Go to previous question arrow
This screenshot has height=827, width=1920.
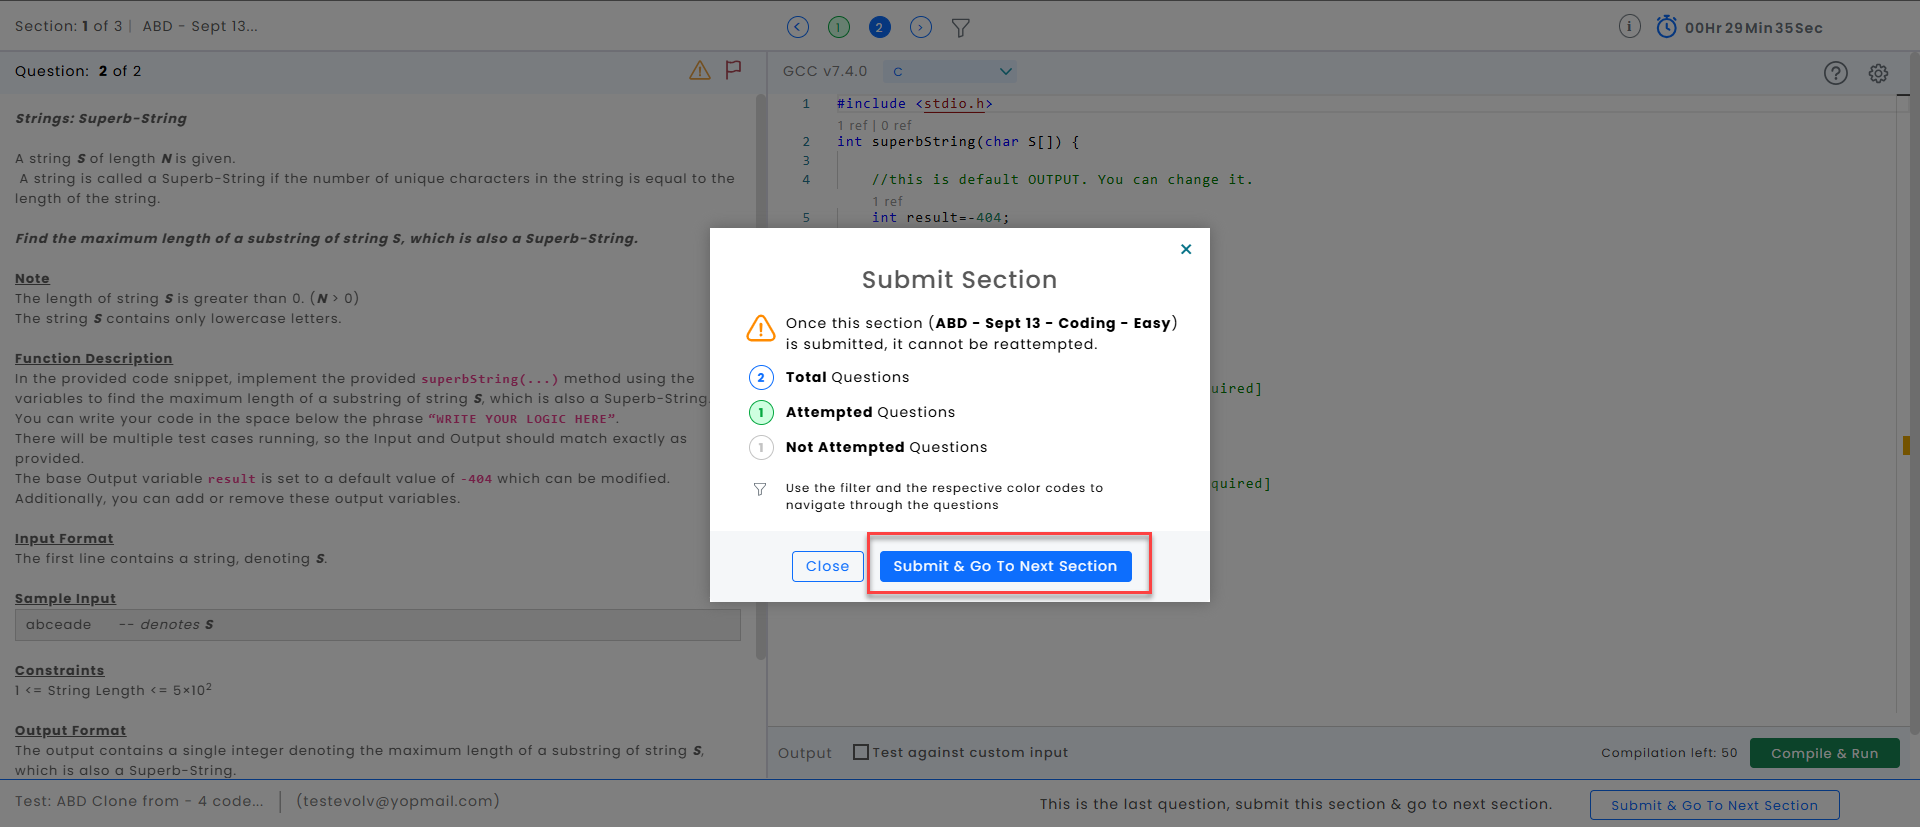point(798,27)
